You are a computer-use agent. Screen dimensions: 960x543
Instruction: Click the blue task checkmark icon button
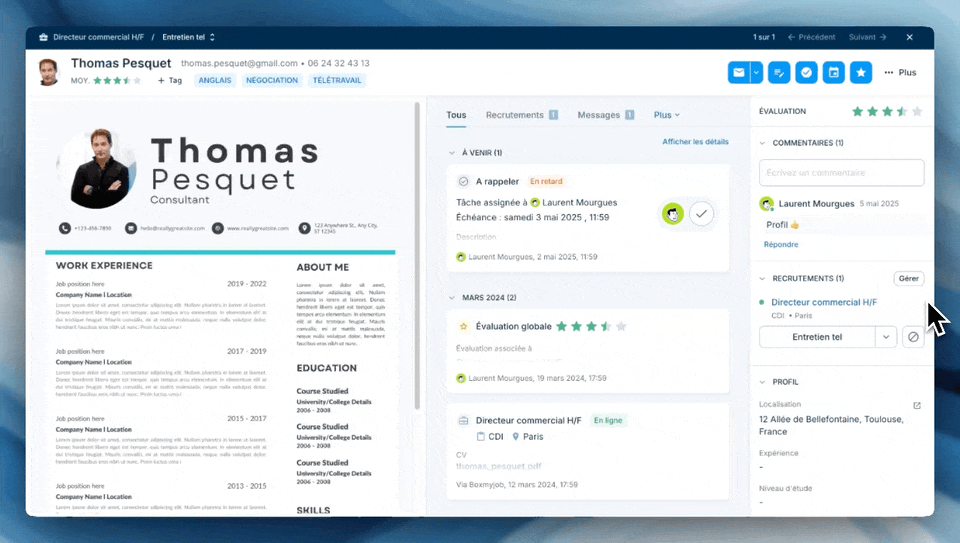[x=806, y=72]
